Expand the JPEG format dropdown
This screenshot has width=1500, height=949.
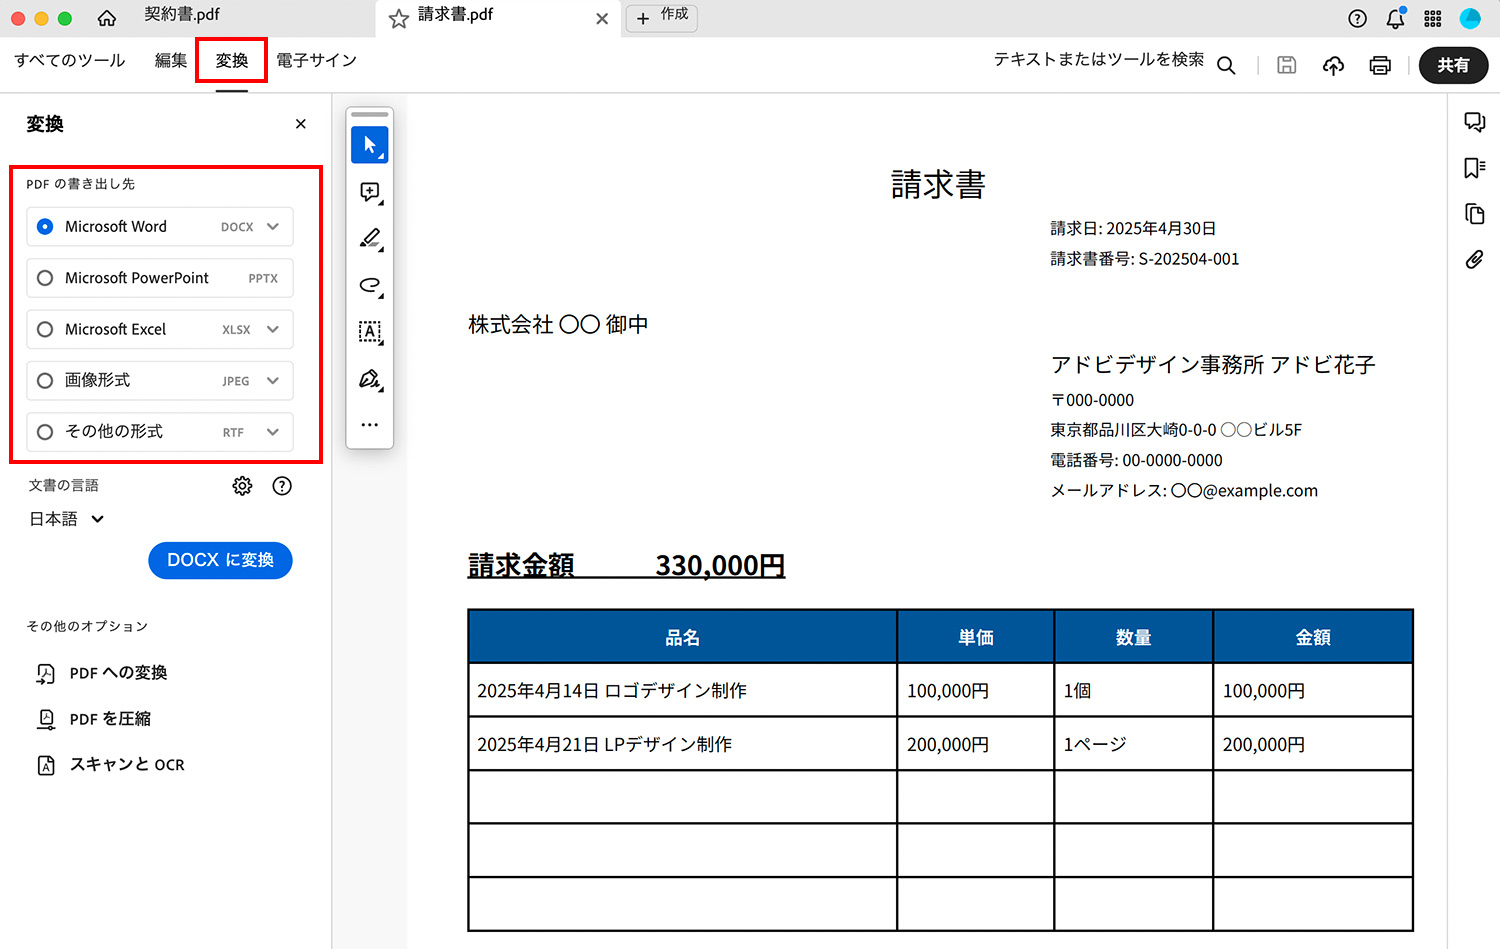(273, 381)
